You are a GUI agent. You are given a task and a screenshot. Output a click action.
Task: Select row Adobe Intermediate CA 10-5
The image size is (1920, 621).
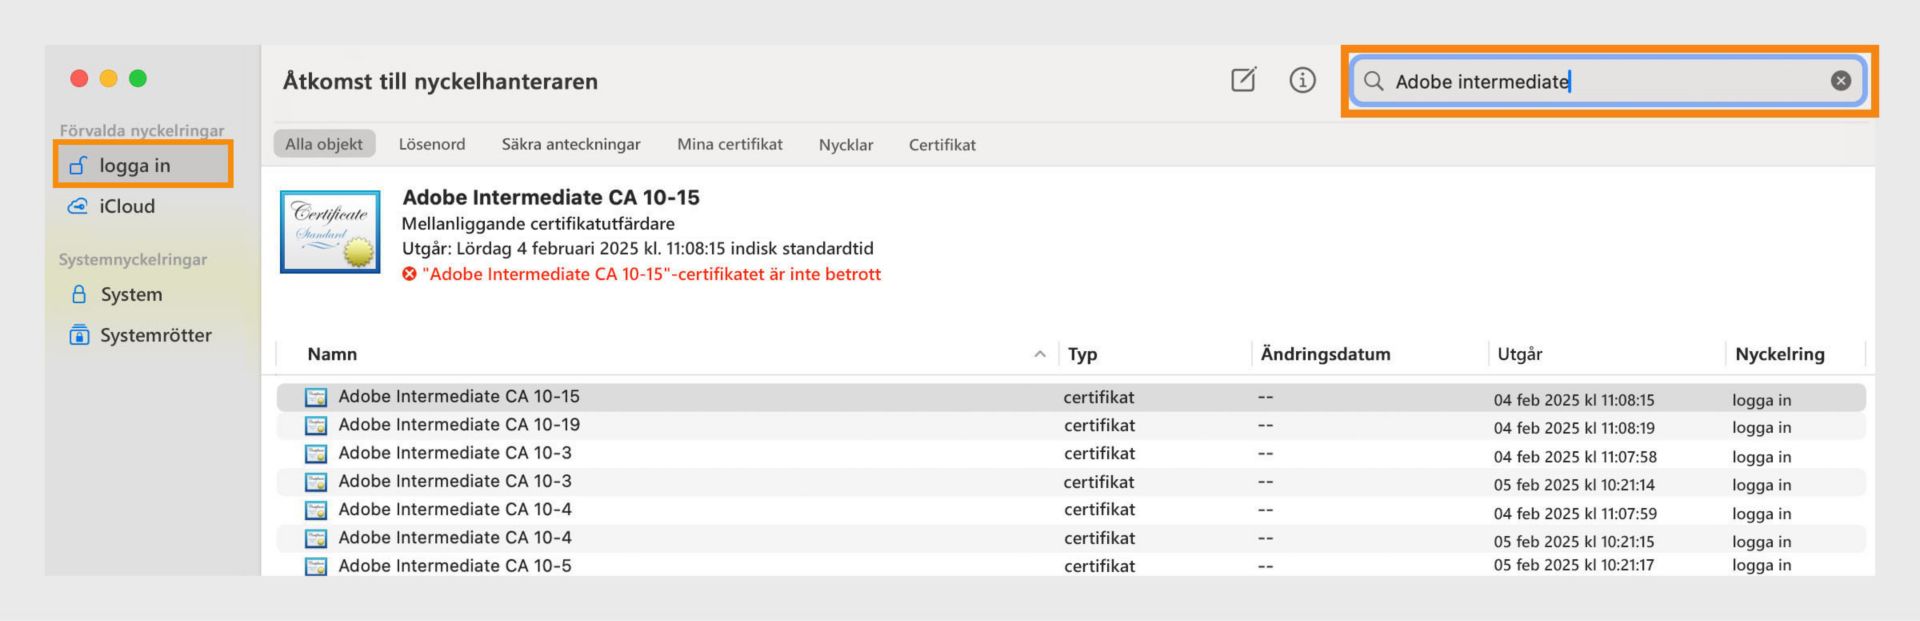coord(1071,565)
